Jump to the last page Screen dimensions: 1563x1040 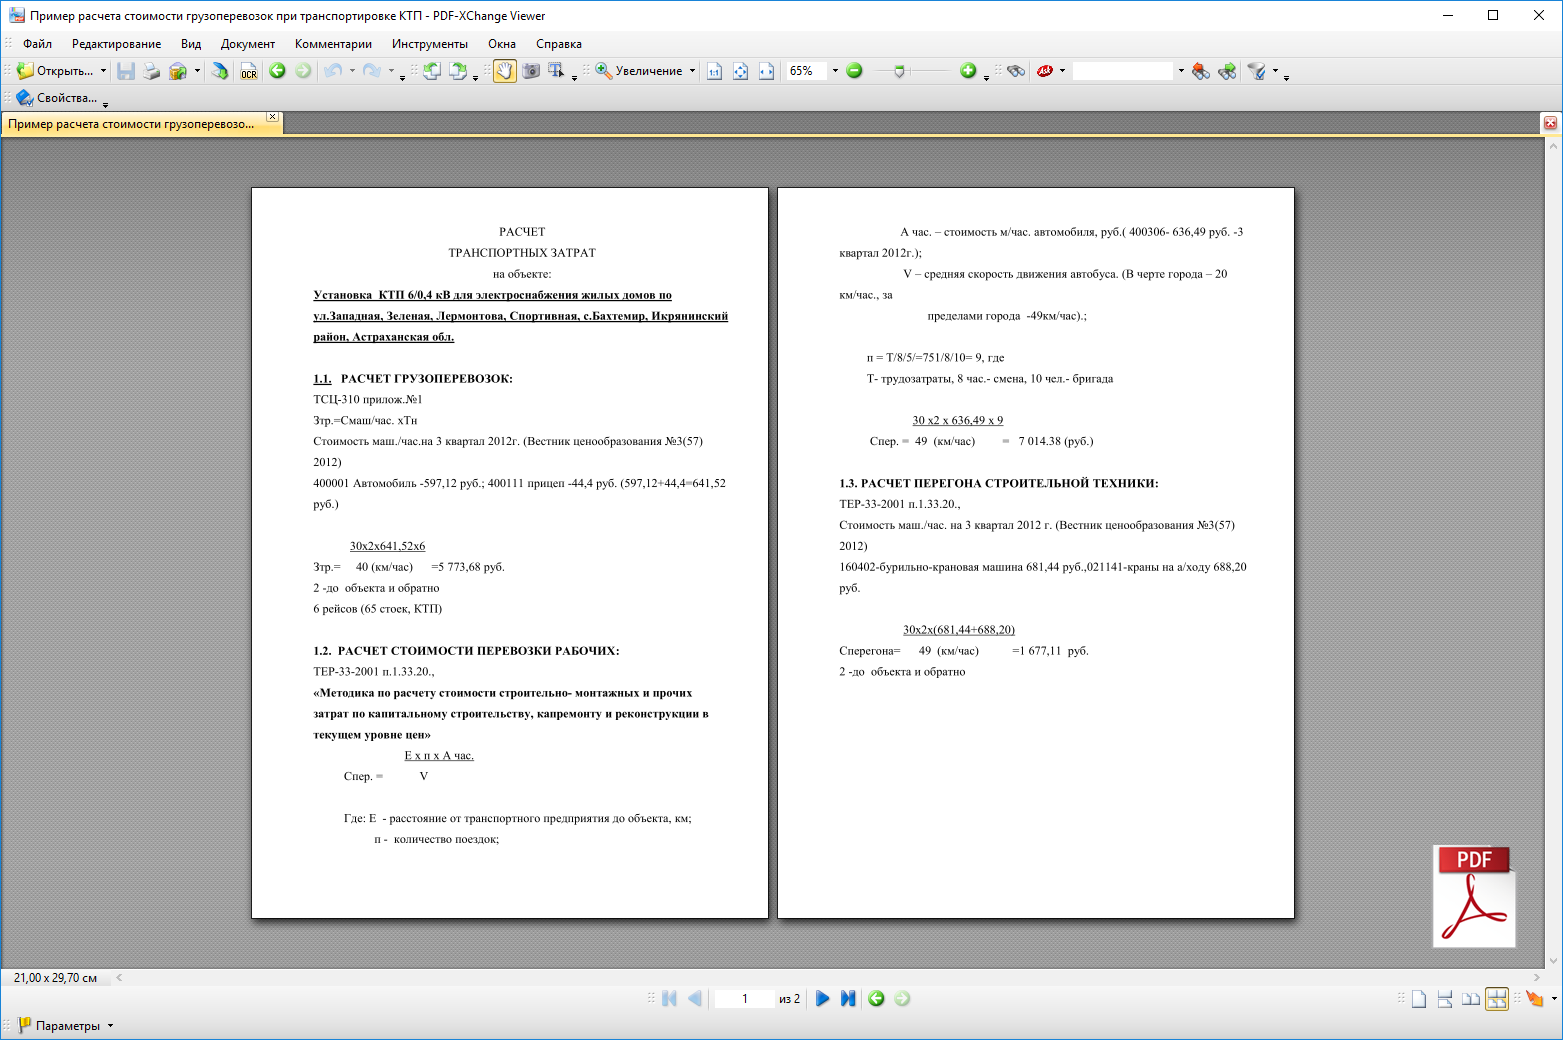[x=848, y=998]
